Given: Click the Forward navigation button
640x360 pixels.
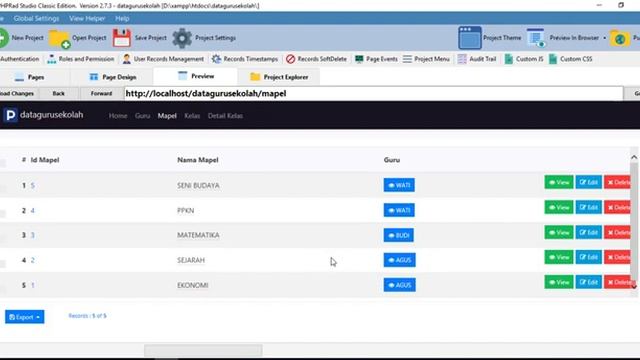Looking at the screenshot, I should pos(101,93).
